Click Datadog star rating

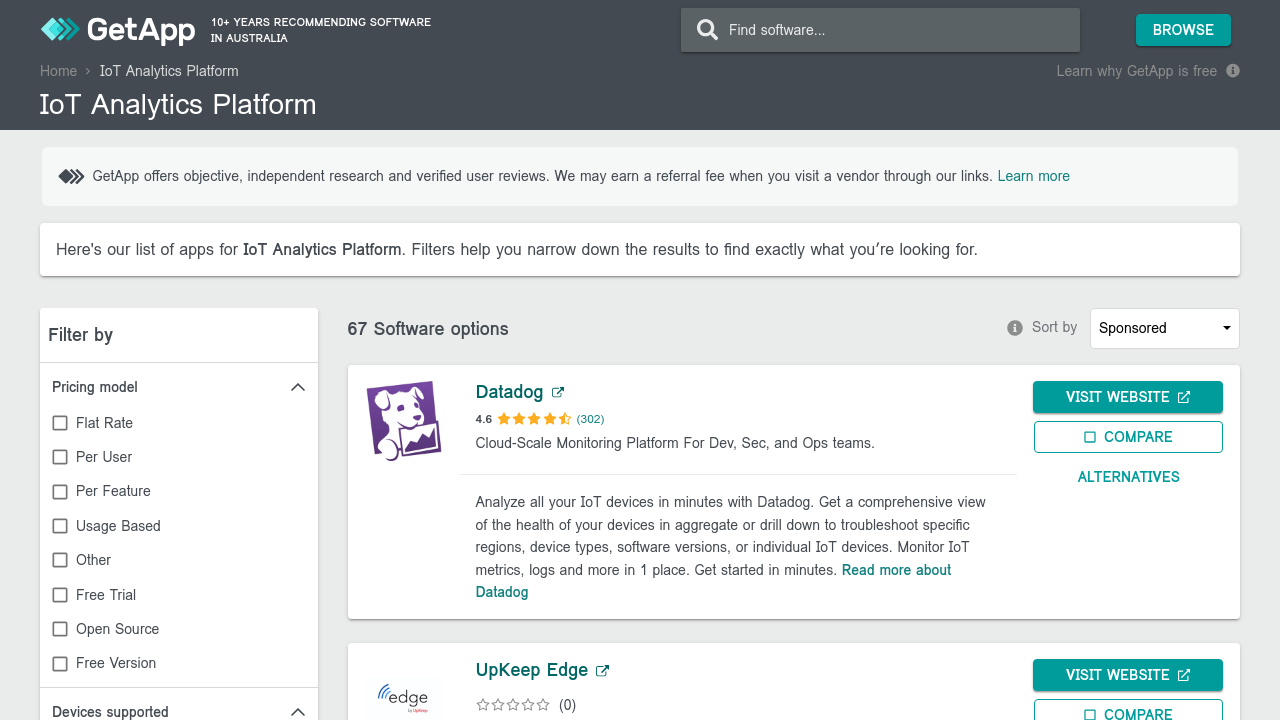(534, 419)
